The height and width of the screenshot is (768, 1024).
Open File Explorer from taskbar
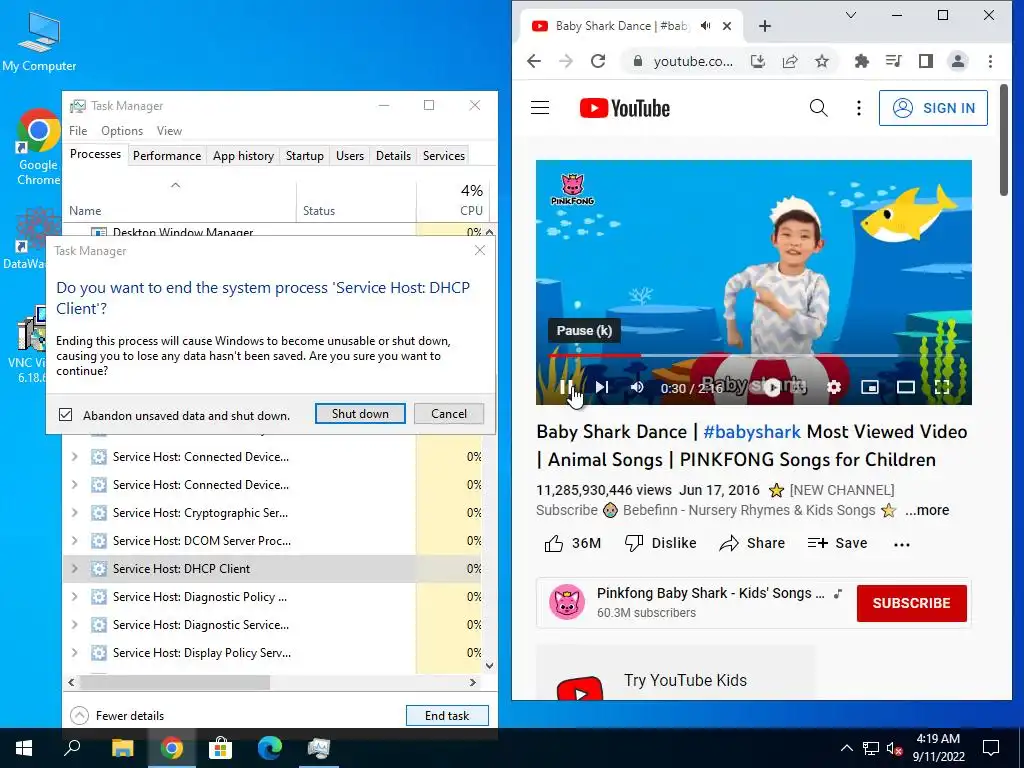[122, 748]
